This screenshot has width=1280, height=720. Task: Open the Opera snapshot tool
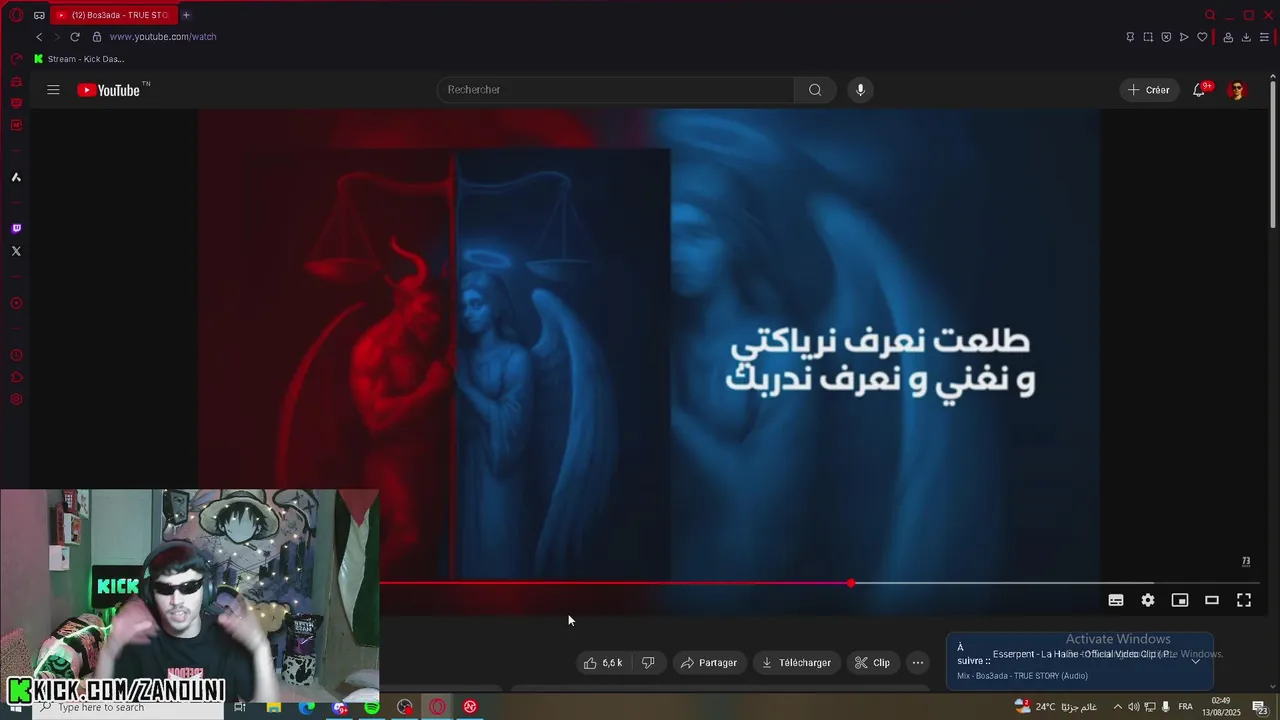[x=1148, y=37]
